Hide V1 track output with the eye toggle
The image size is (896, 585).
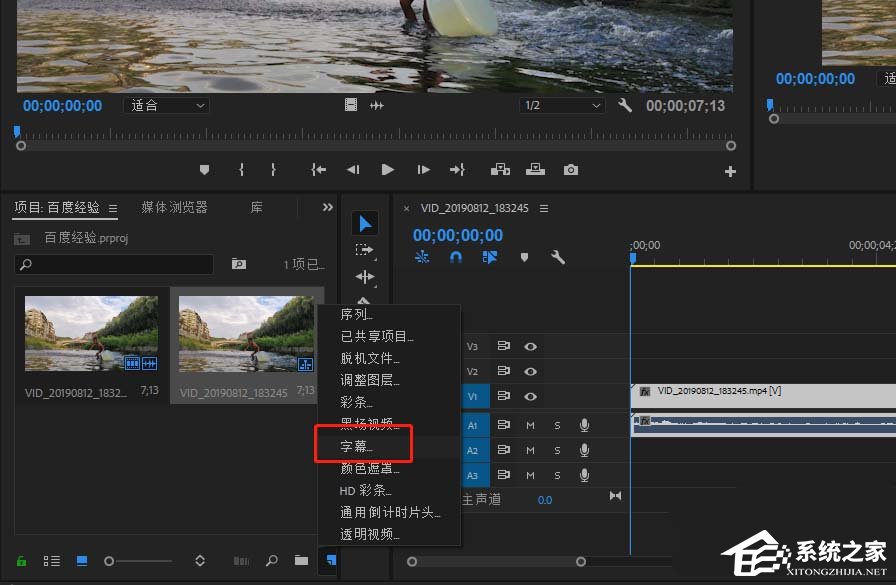[x=530, y=396]
